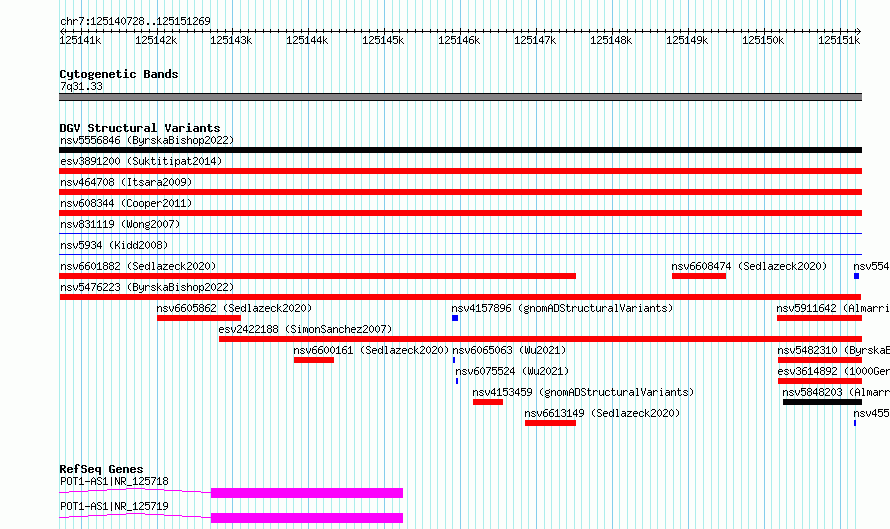Open the nsv6601882 (Sedlazeck2020) label
890x529 pixels.
coord(138,266)
